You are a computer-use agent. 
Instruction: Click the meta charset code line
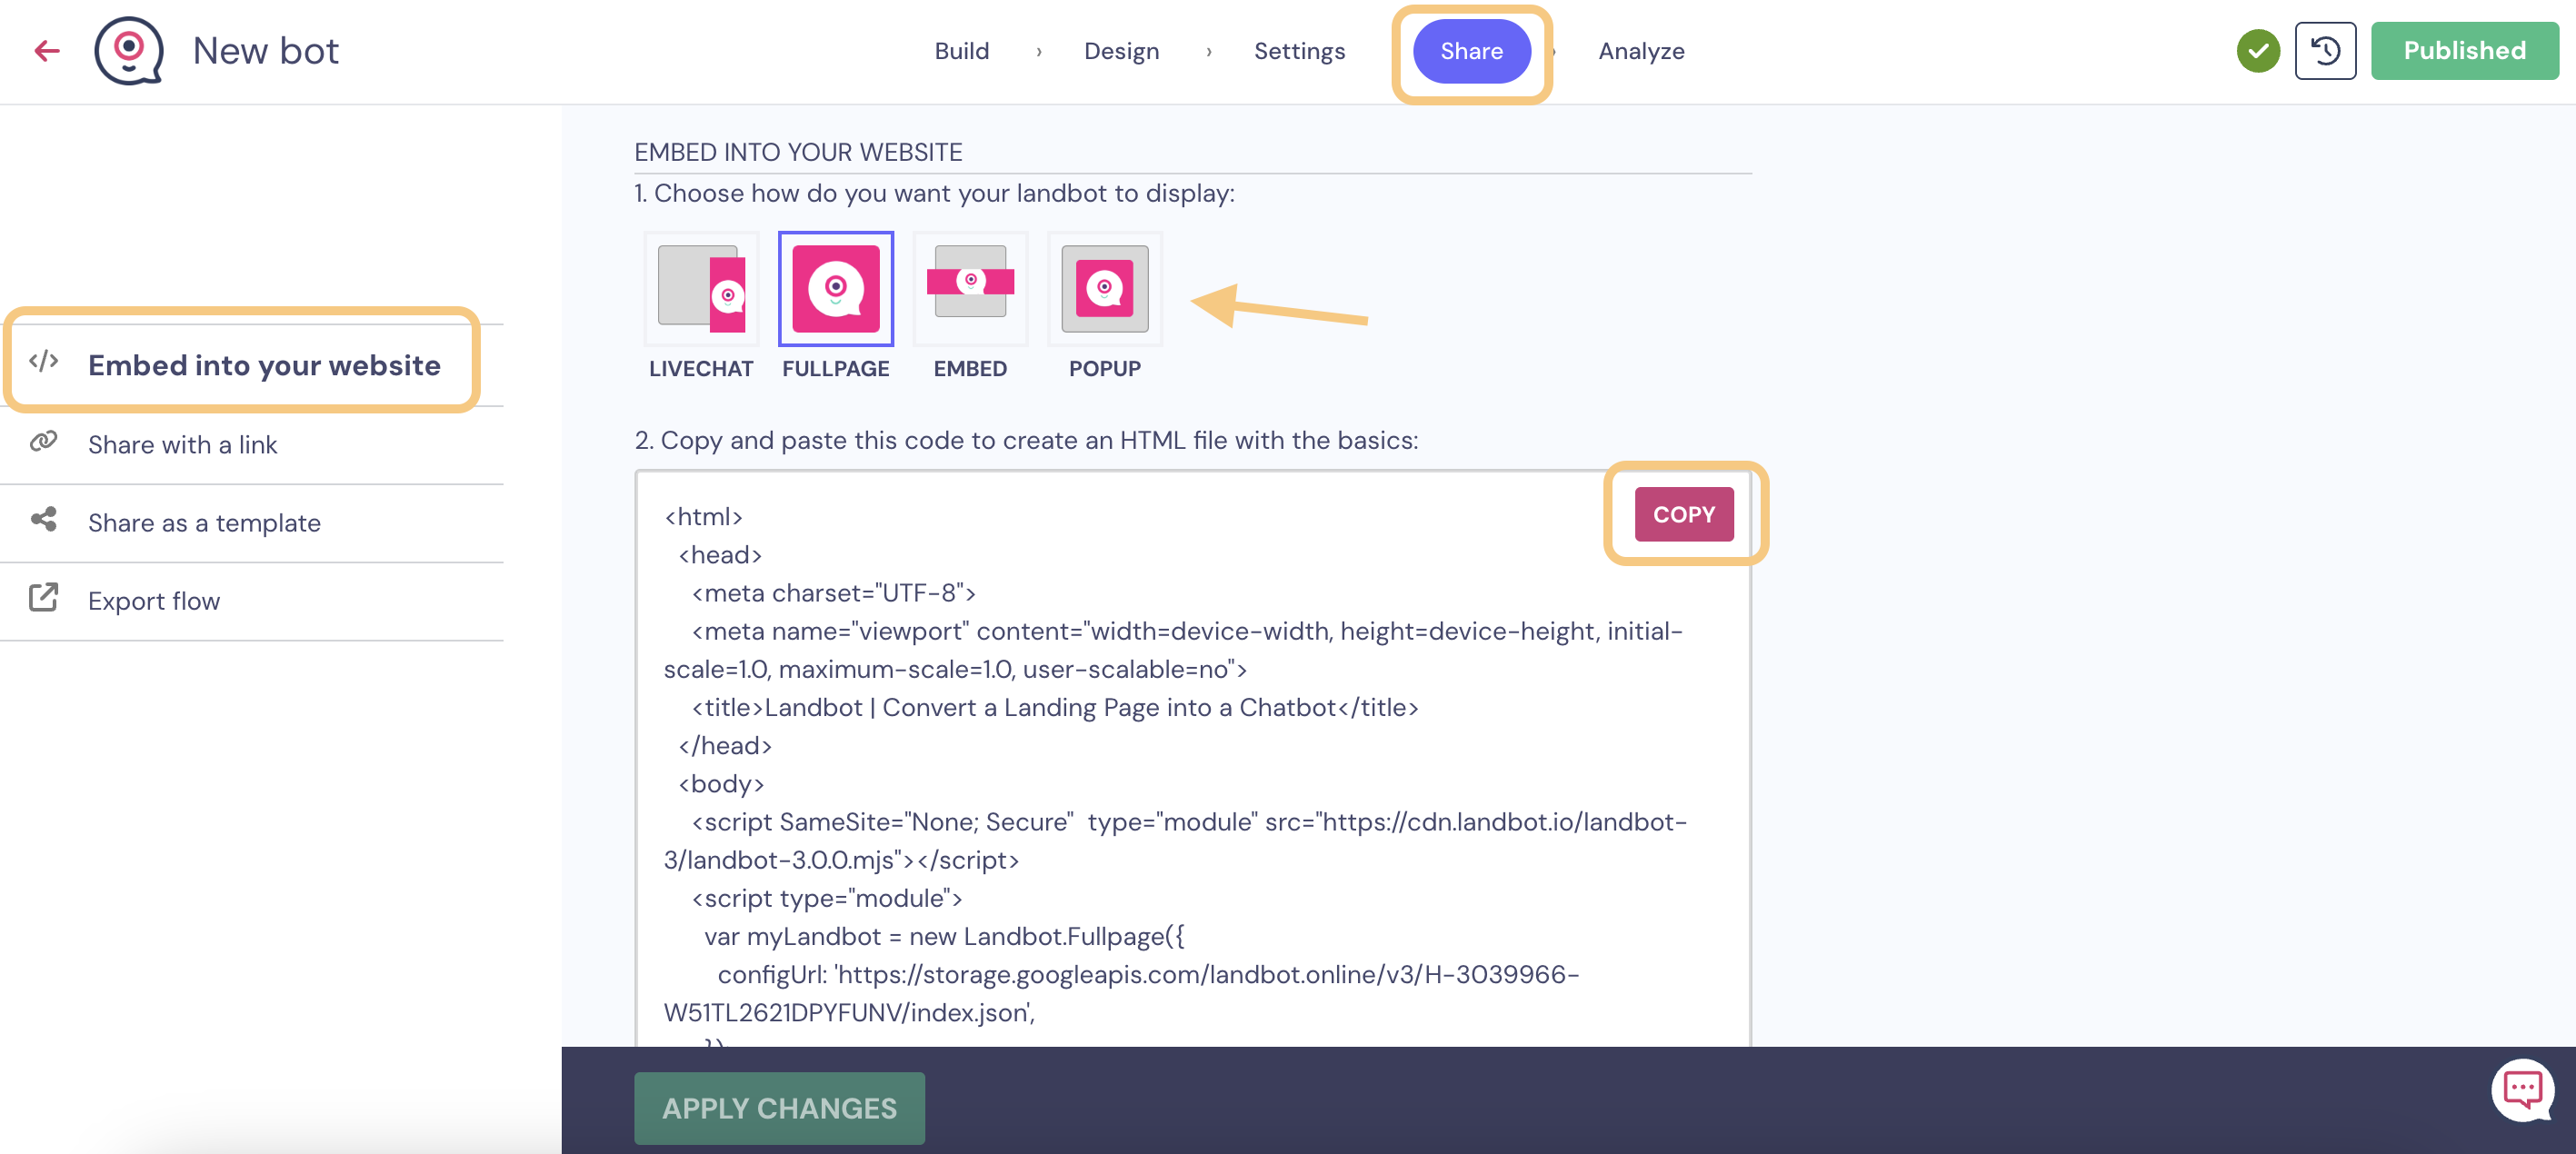[x=833, y=593]
